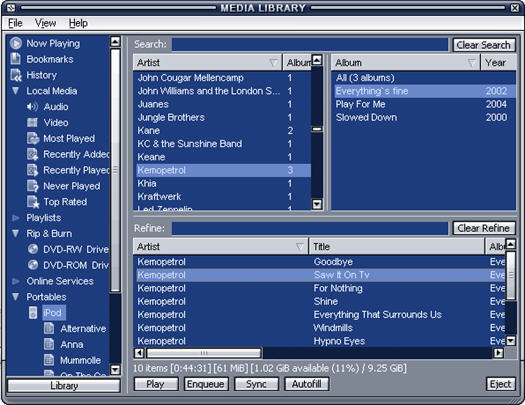Click into the Refine input field
The width and height of the screenshot is (525, 405).
pos(310,228)
